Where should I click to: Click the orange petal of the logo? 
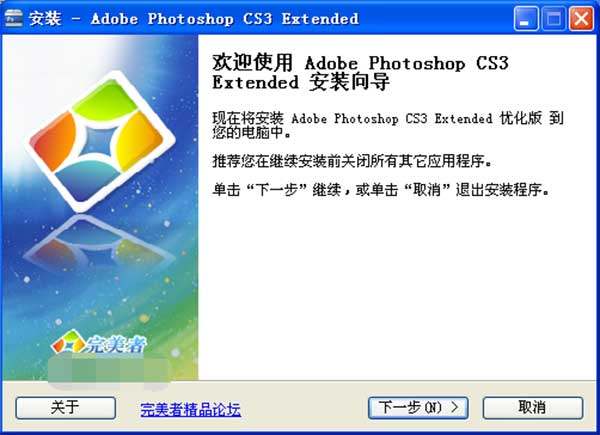[54, 140]
